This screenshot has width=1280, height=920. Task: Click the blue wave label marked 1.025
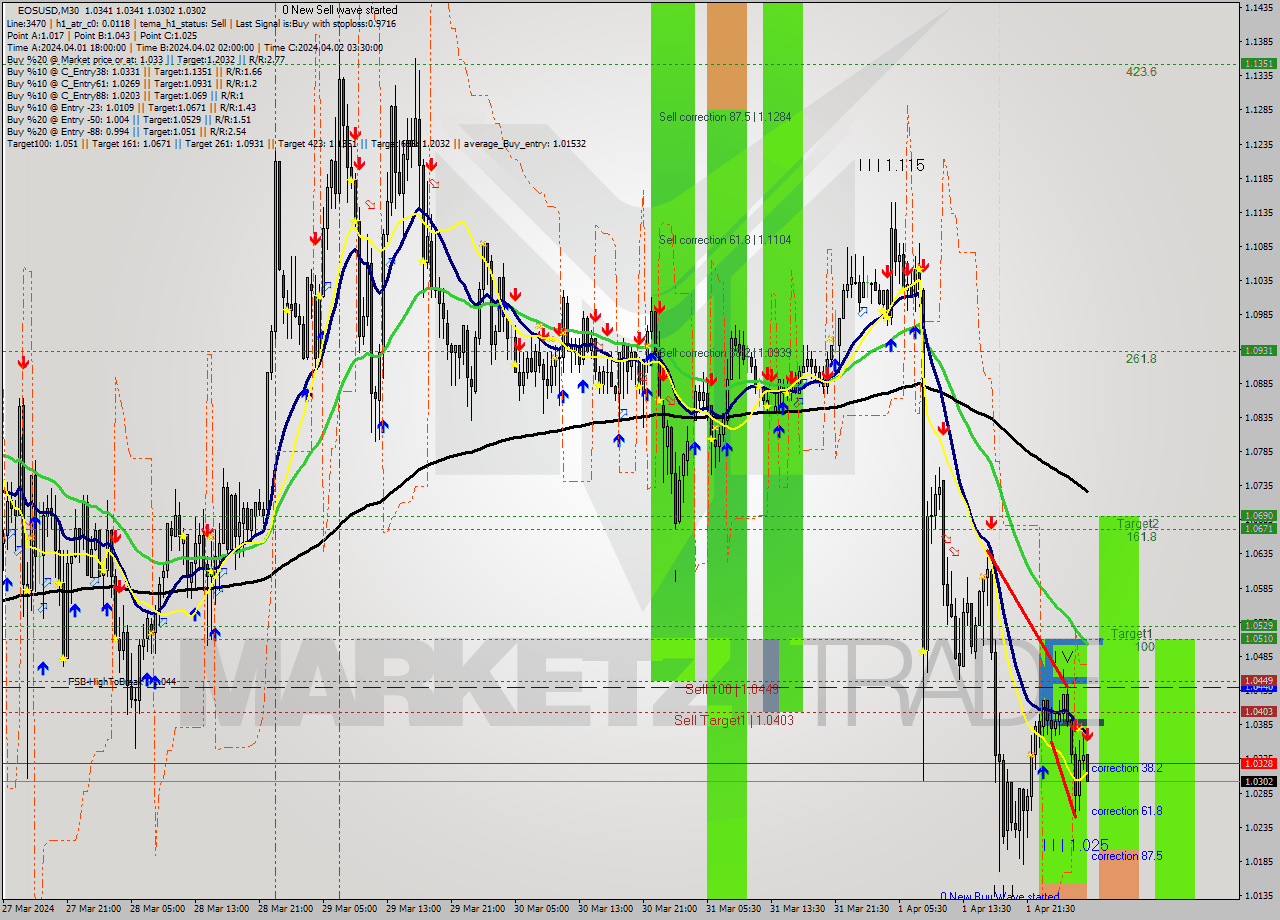coord(1074,845)
